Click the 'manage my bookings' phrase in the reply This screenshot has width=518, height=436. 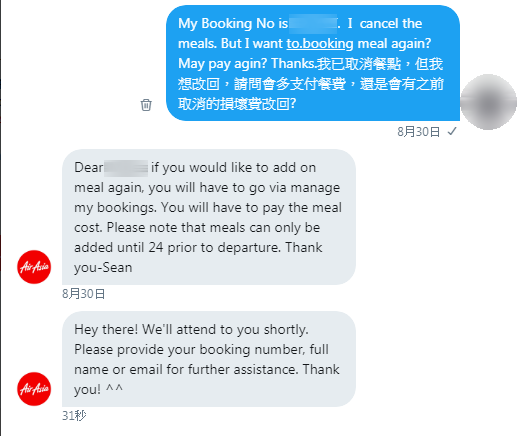click(207, 197)
